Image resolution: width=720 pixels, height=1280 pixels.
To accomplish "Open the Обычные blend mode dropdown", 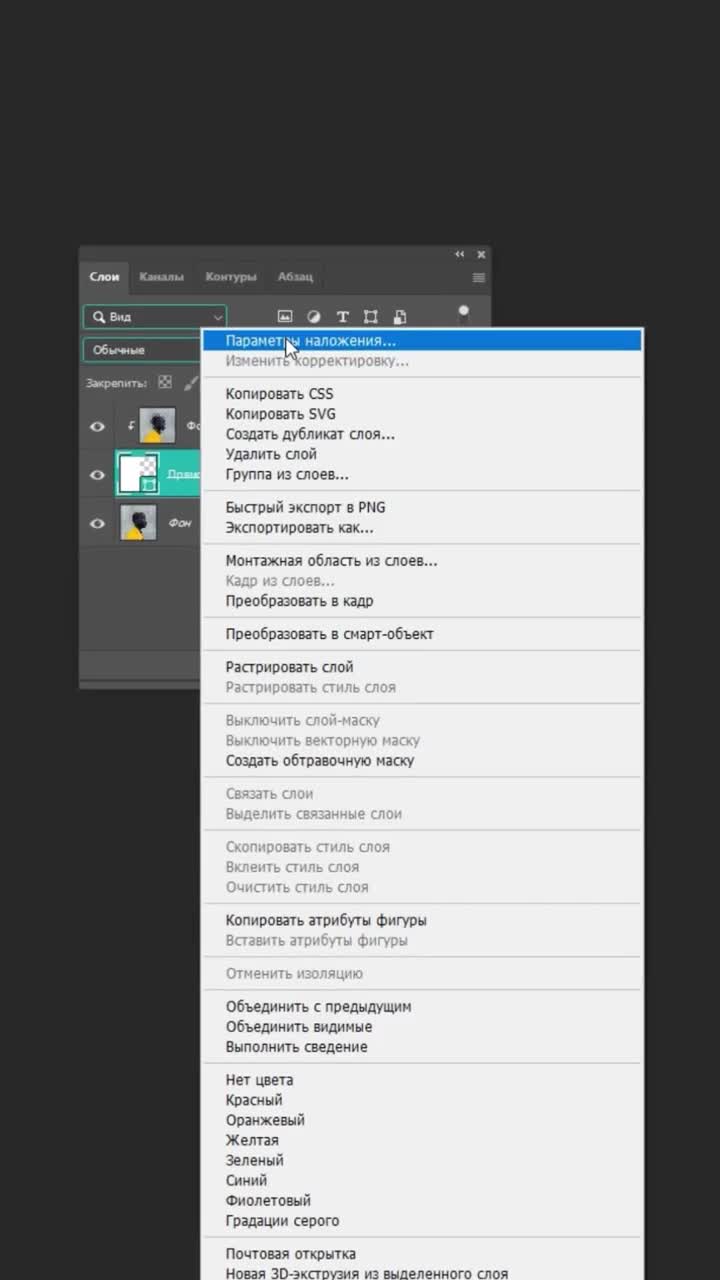I will coord(142,350).
